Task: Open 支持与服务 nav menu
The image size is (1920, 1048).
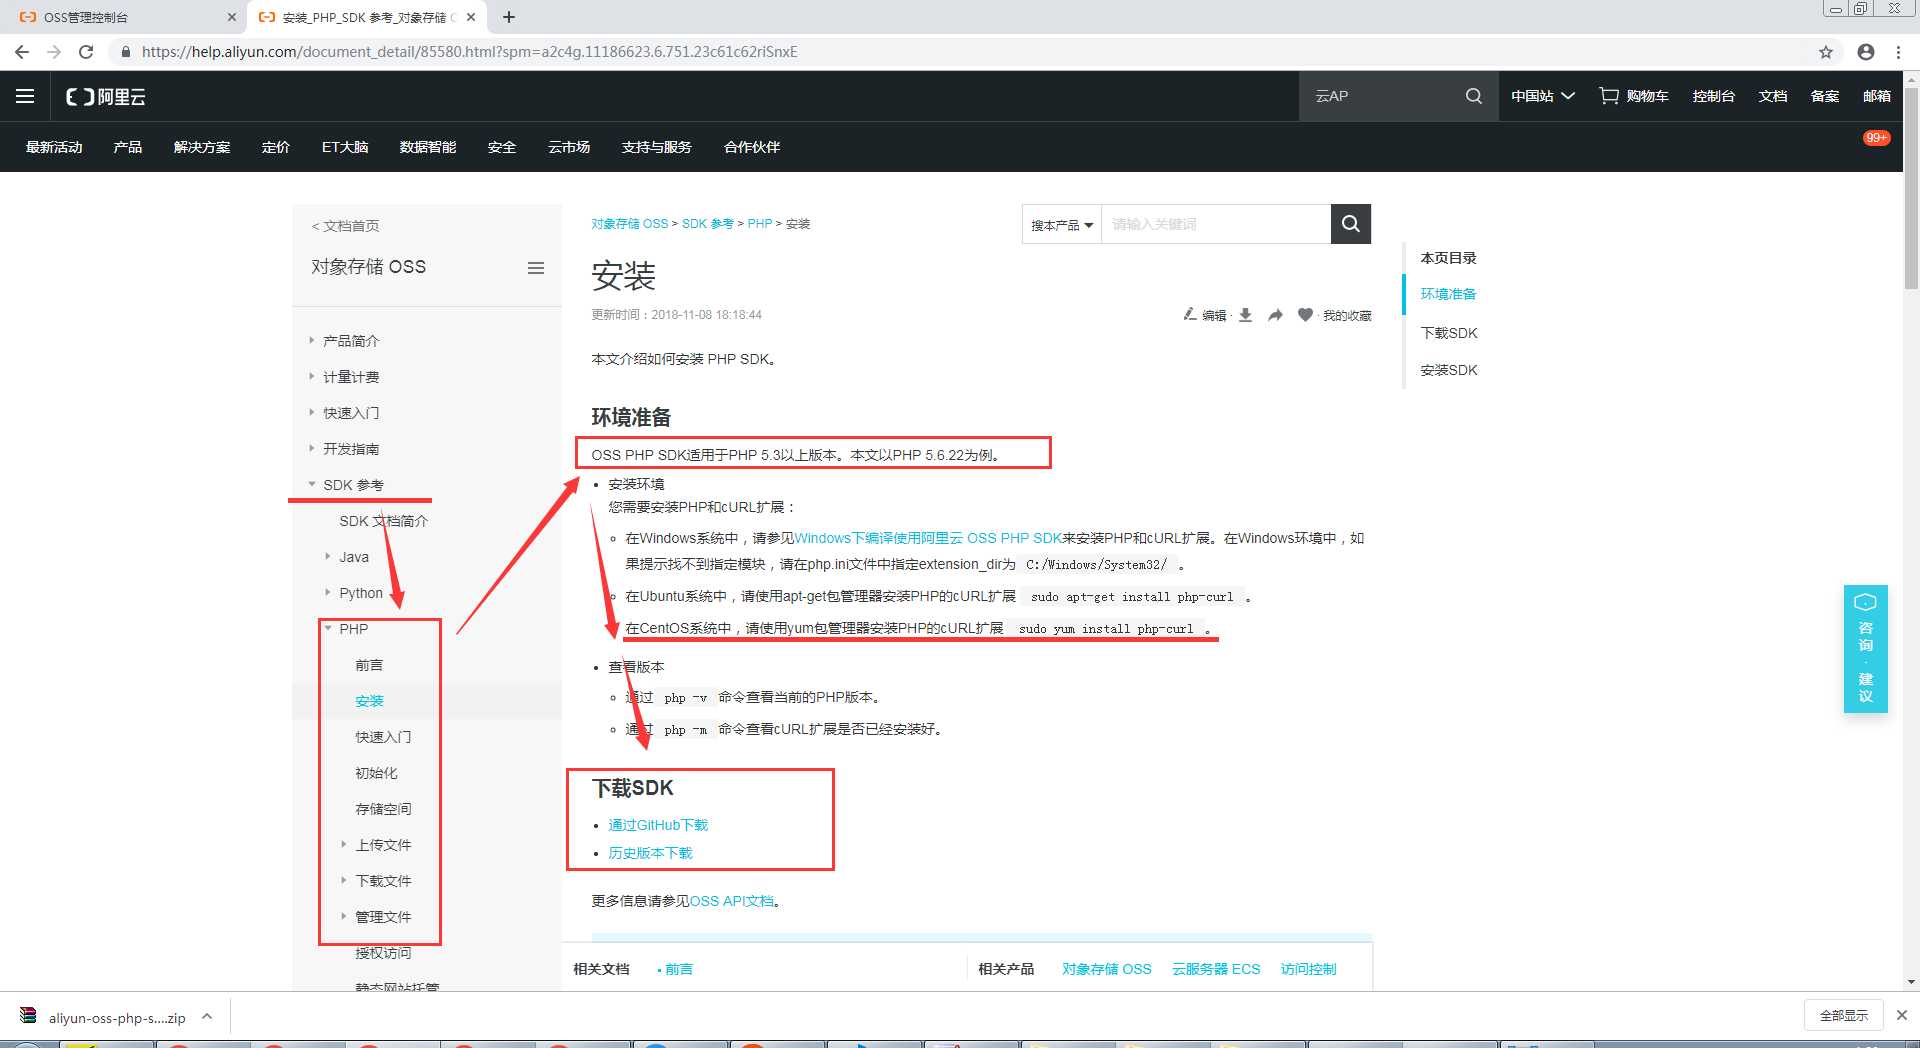Action: coord(657,147)
